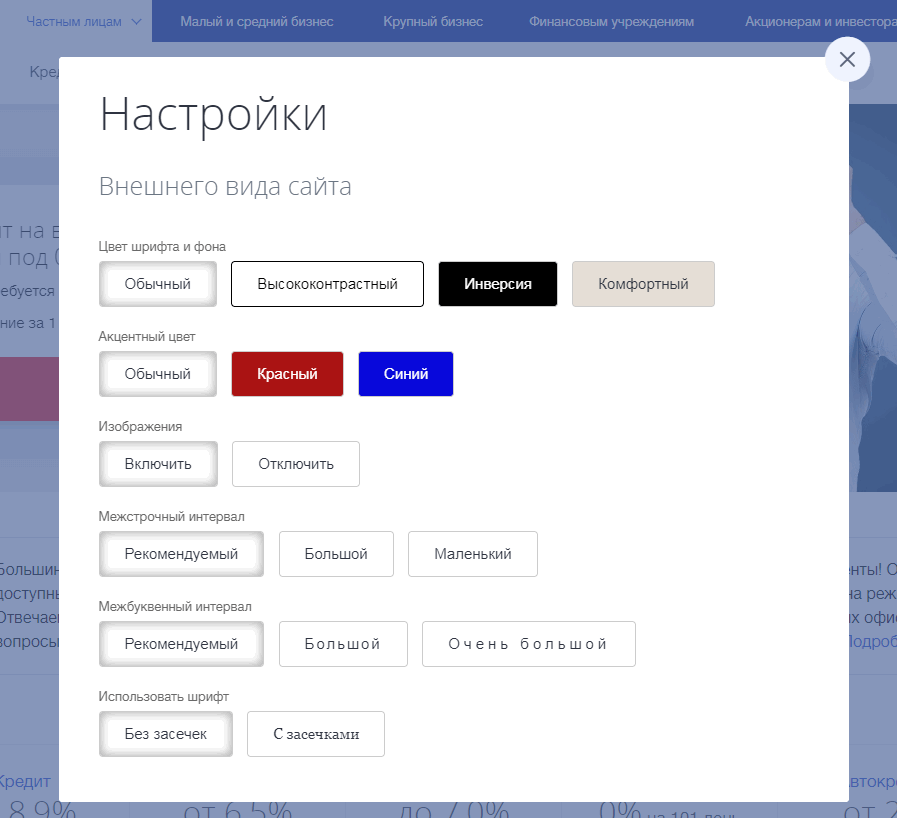Close the Настройки dialog with X
Viewport: 897px width, 818px height.
coord(847,60)
